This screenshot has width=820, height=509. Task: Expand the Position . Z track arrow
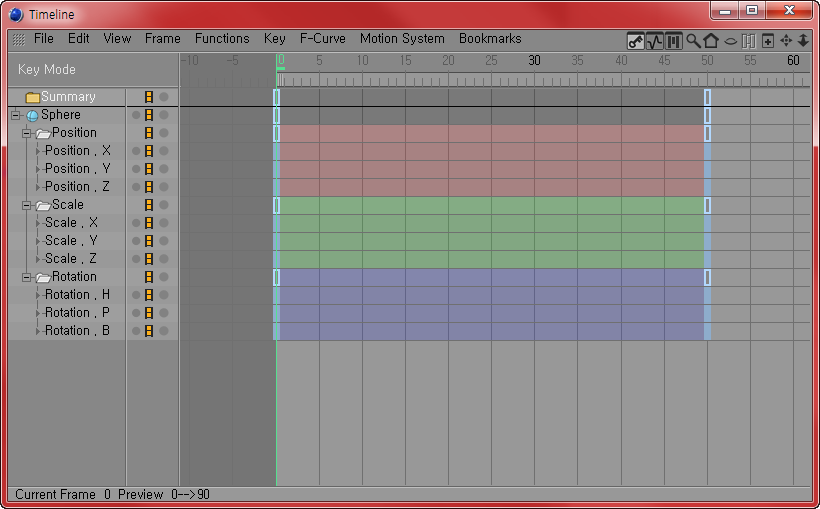38,187
